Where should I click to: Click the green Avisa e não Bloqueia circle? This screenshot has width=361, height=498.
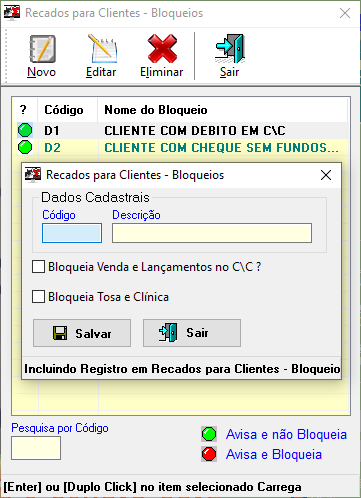(209, 434)
